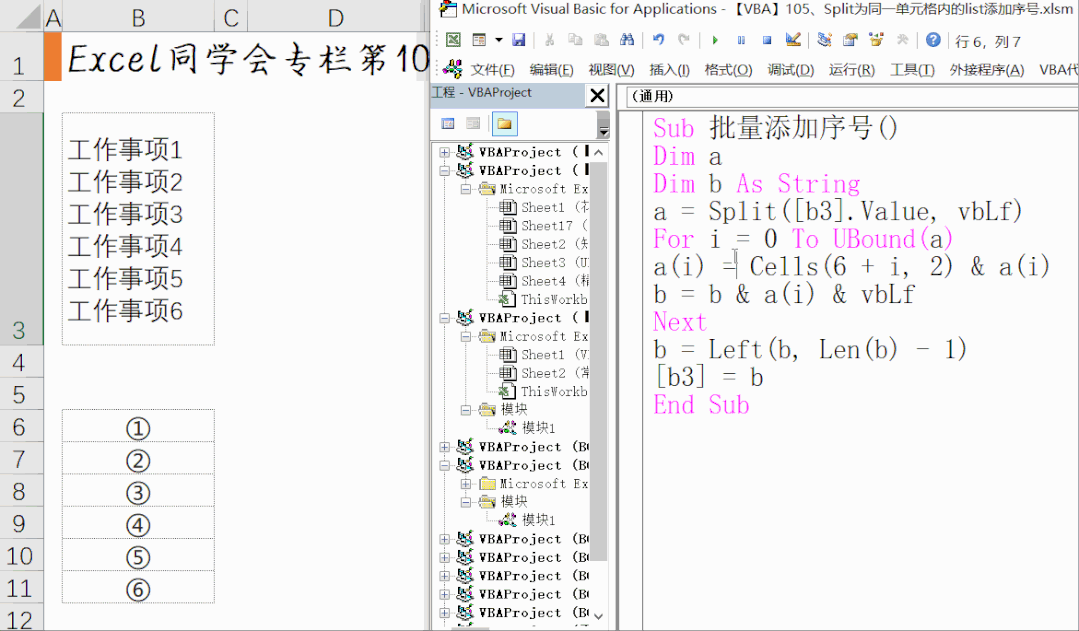Click the Find binoculars icon
1079x631 pixels.
click(x=627, y=40)
